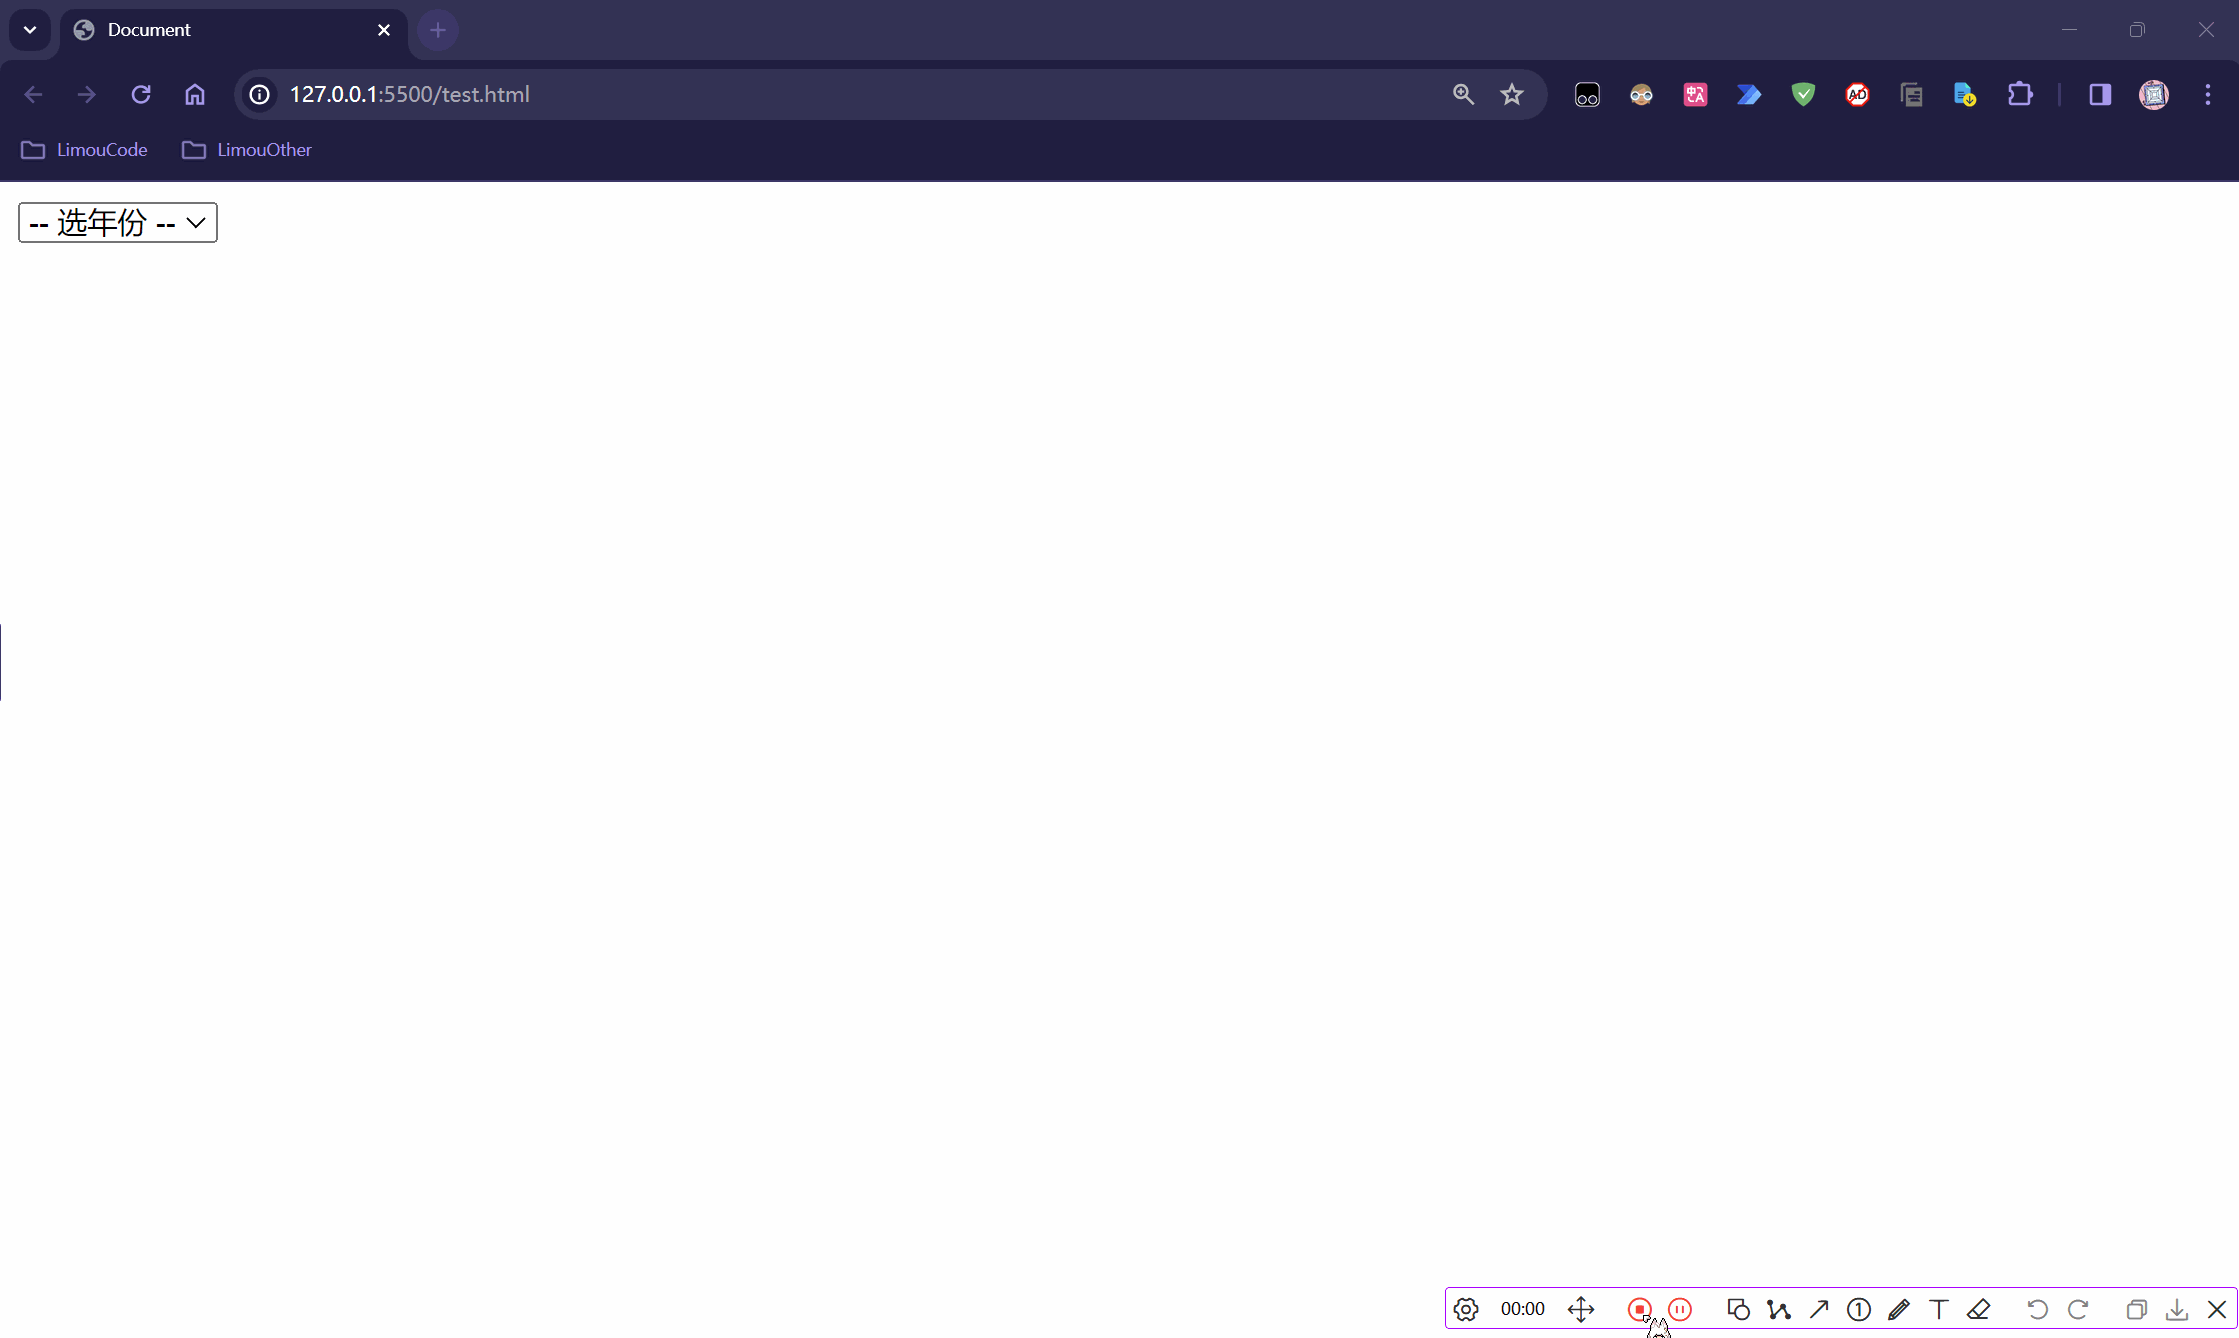Screen dimensions: 2239x1338
Task: Open Chrome three-dot menu
Action: pos(2208,94)
